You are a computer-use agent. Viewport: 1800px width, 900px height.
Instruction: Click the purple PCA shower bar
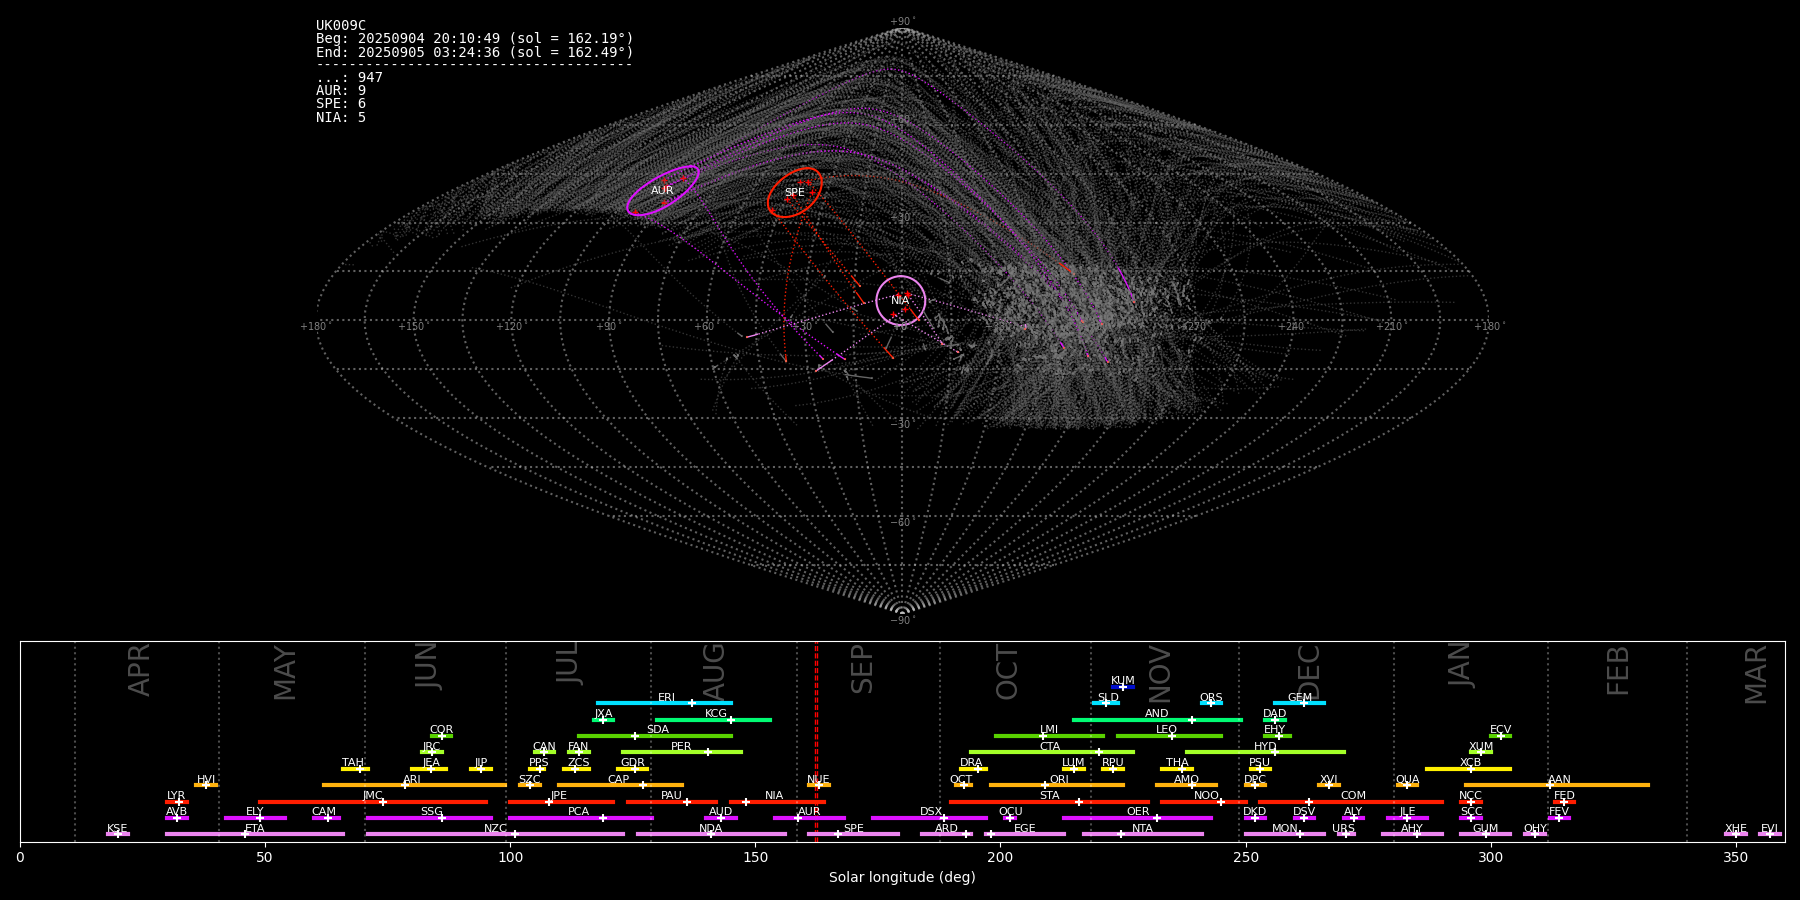coord(580,818)
